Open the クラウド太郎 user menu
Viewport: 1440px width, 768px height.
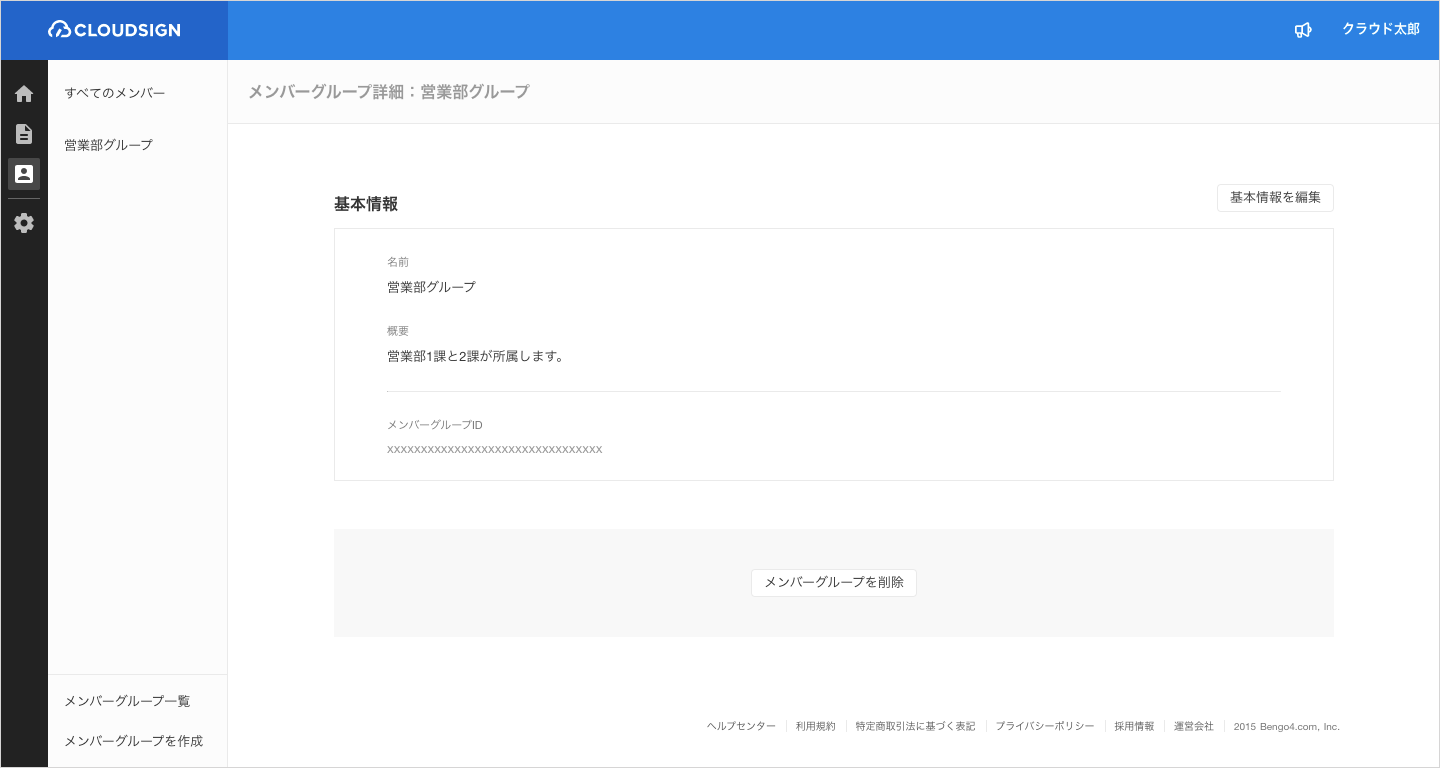click(1380, 30)
